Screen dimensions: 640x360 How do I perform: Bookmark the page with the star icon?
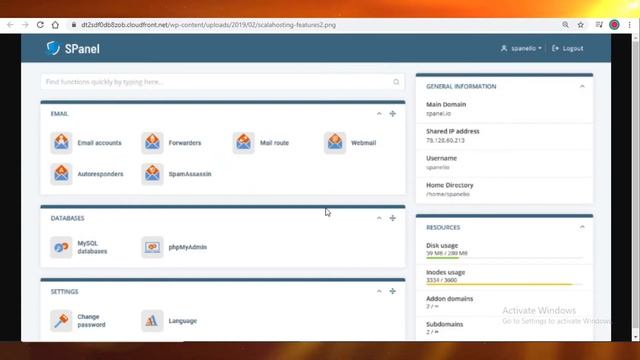click(x=580, y=25)
